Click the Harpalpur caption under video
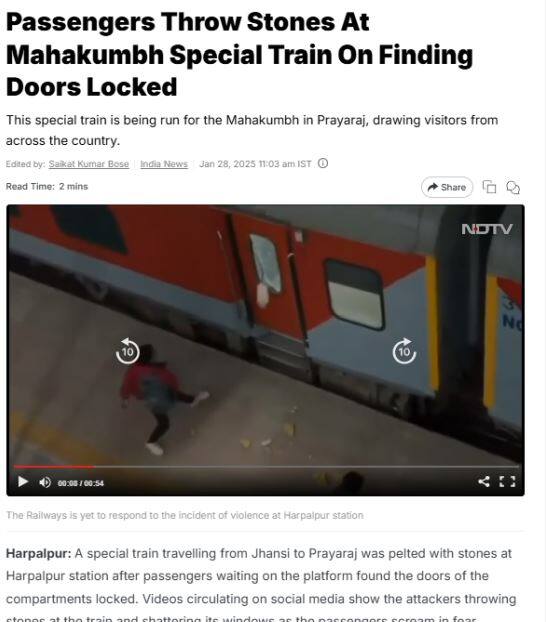This screenshot has width=546, height=622. click(185, 515)
